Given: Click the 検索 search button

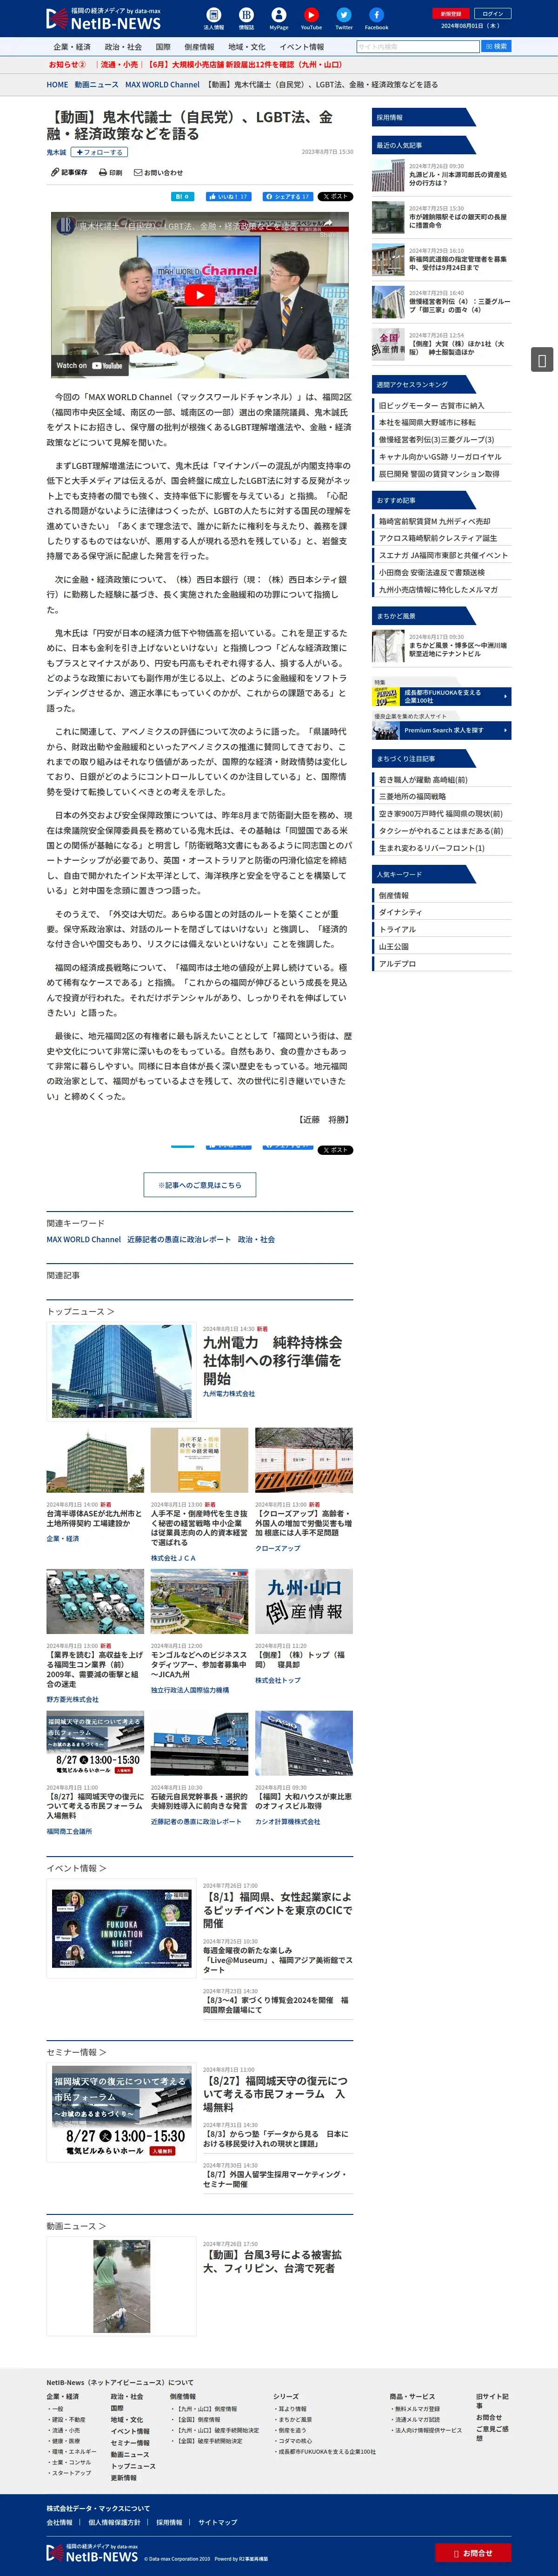Looking at the screenshot, I should click(496, 47).
